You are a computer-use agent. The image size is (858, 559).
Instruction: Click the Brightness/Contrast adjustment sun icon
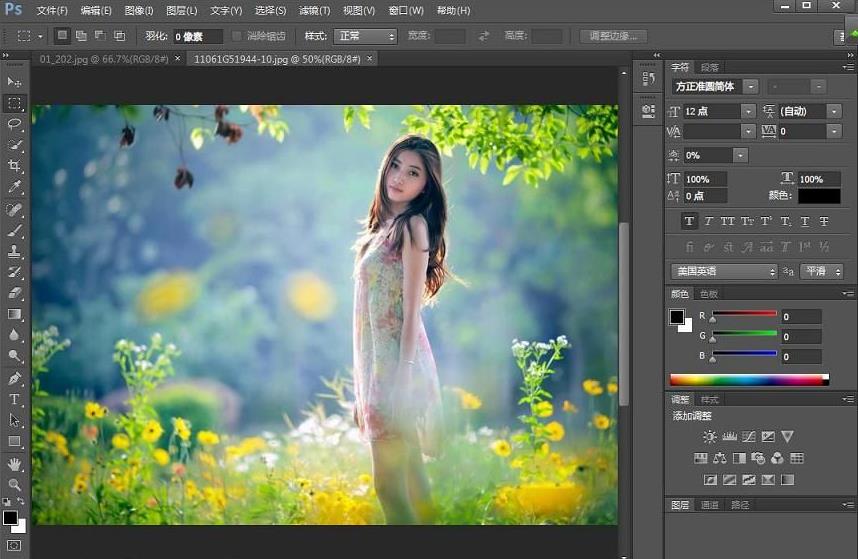(710, 437)
